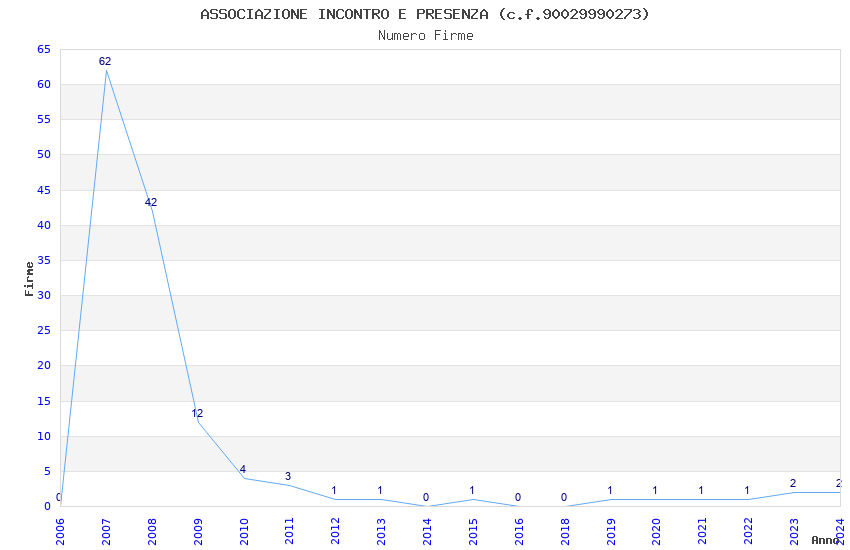
Task: Click the data label 0 above year 2016
Action: tap(518, 497)
